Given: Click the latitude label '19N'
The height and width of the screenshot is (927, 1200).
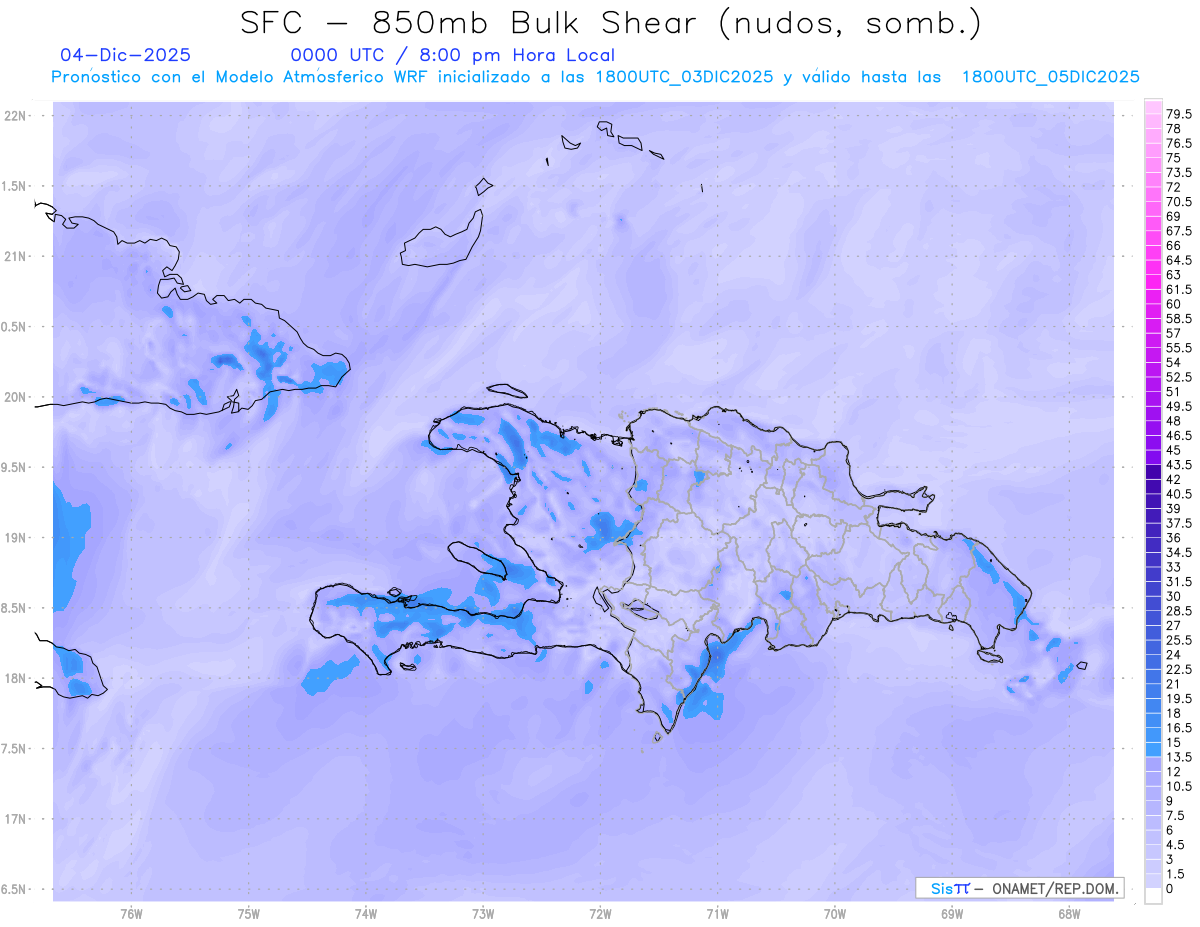Looking at the screenshot, I should click(x=16, y=538).
